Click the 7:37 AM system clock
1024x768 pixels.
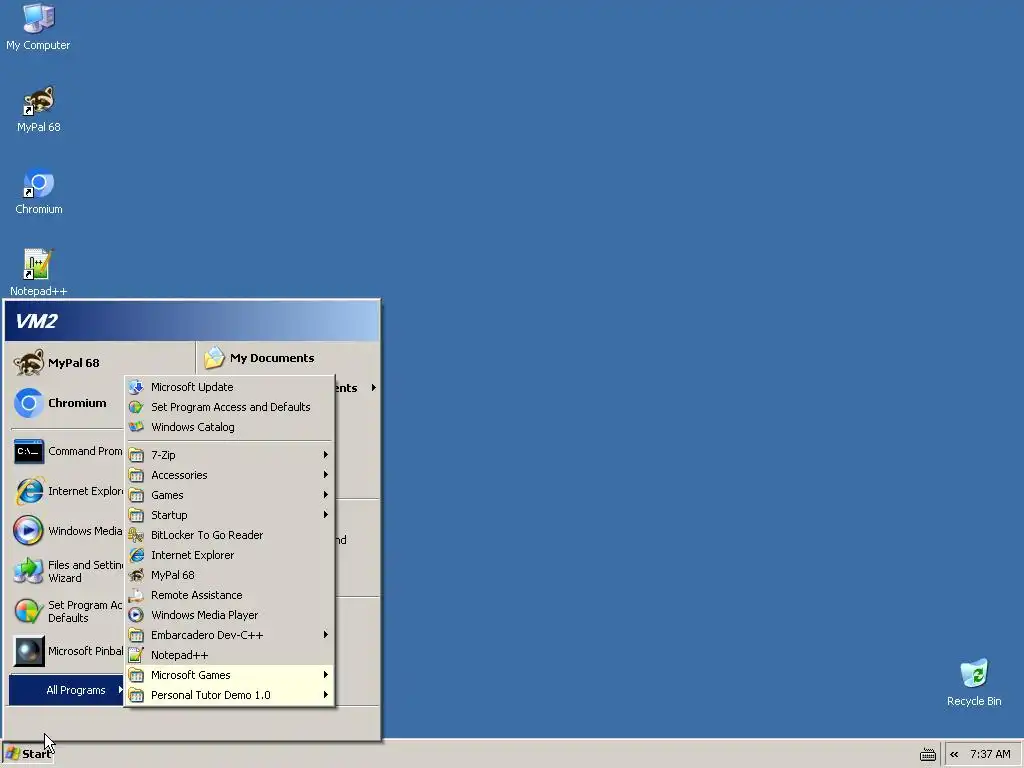(x=990, y=754)
